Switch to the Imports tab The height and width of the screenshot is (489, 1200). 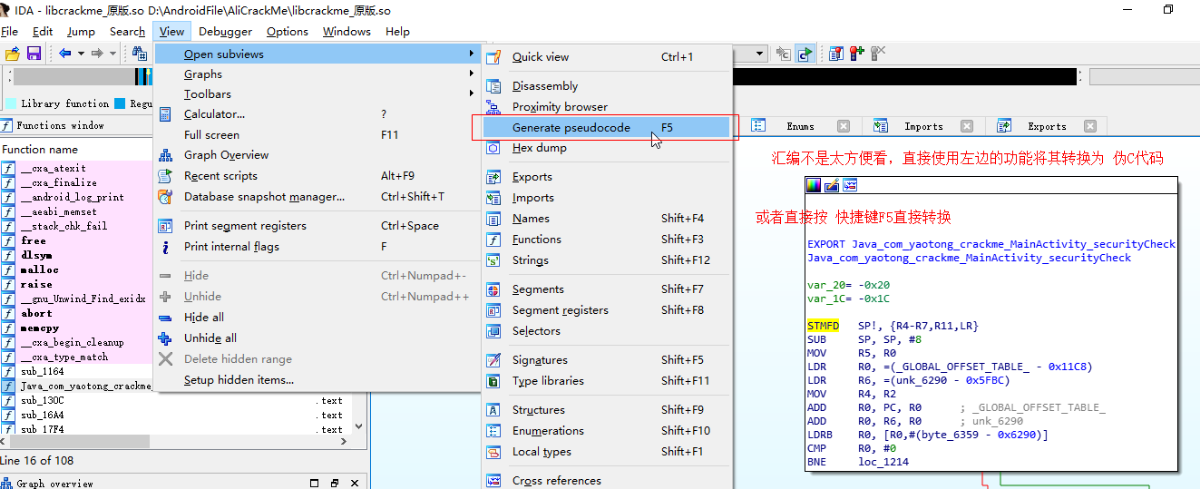[923, 126]
